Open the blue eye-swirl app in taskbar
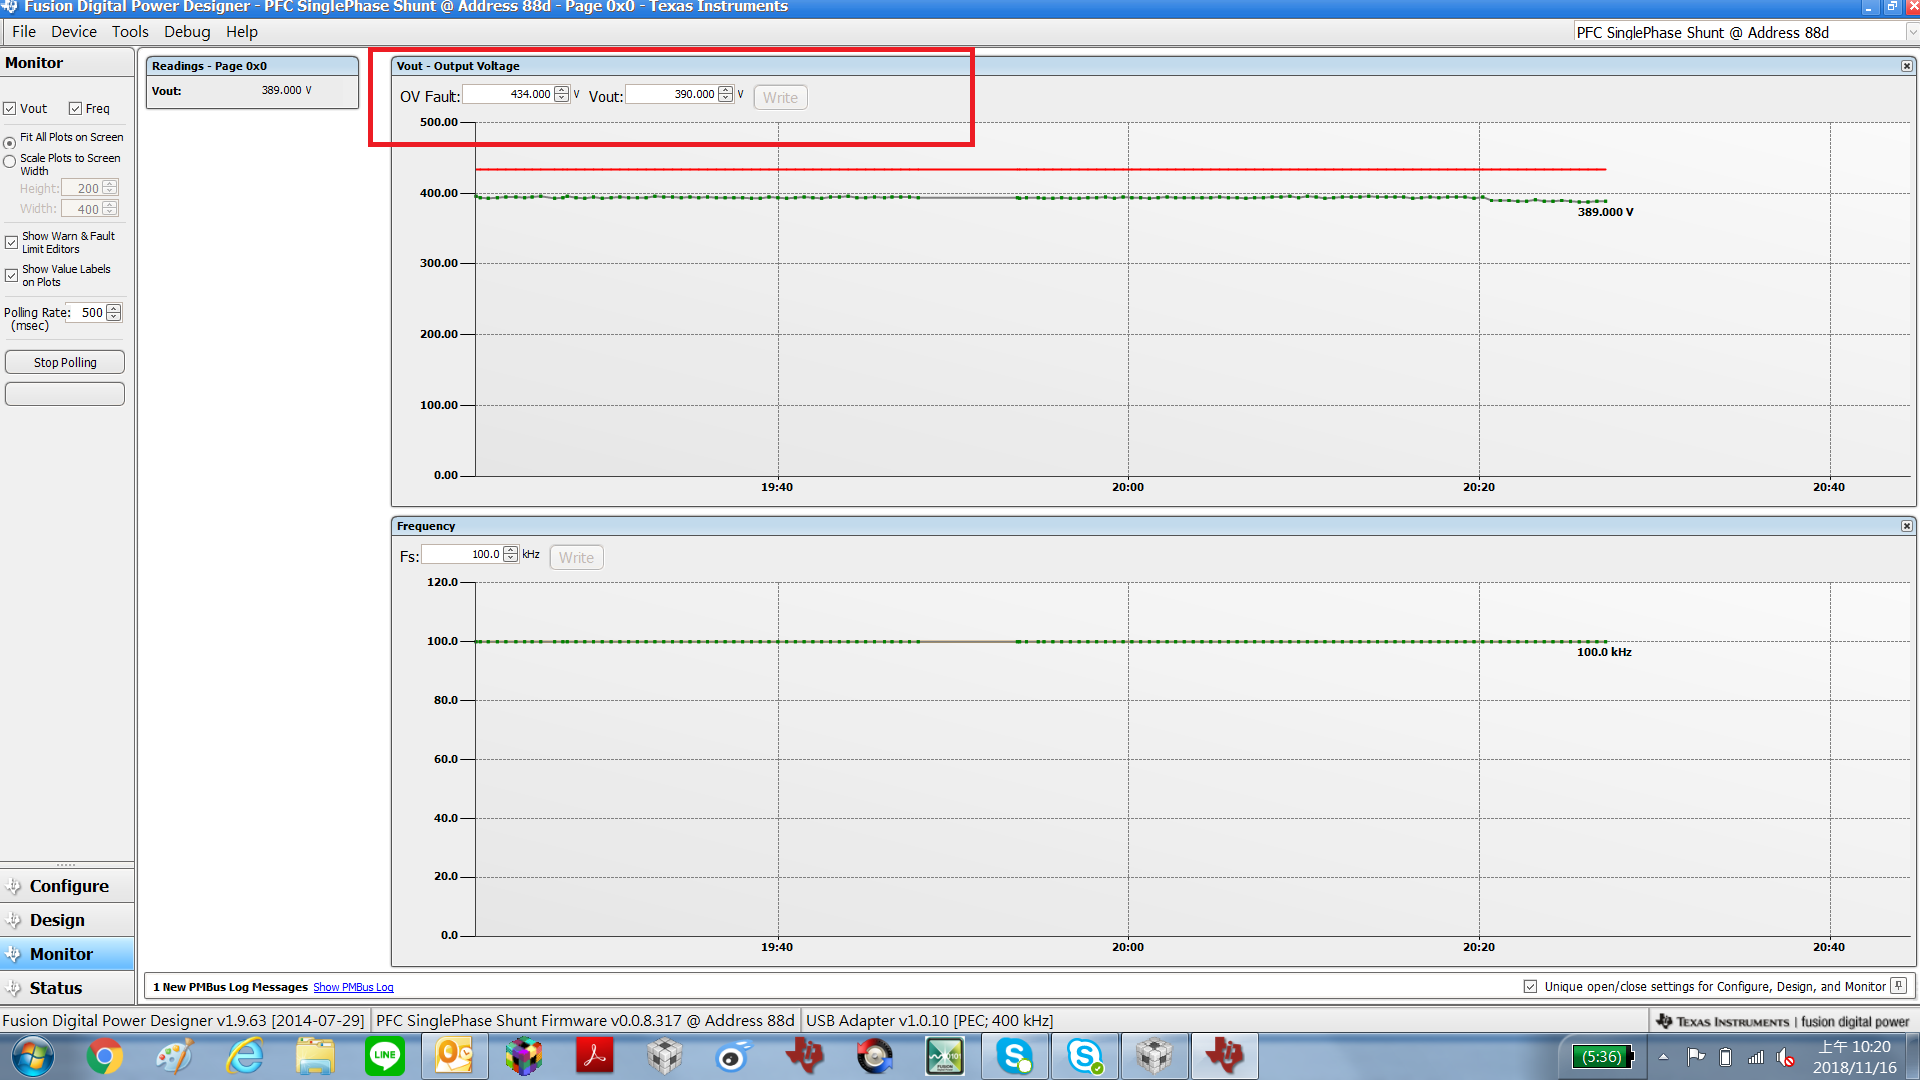 734,1057
